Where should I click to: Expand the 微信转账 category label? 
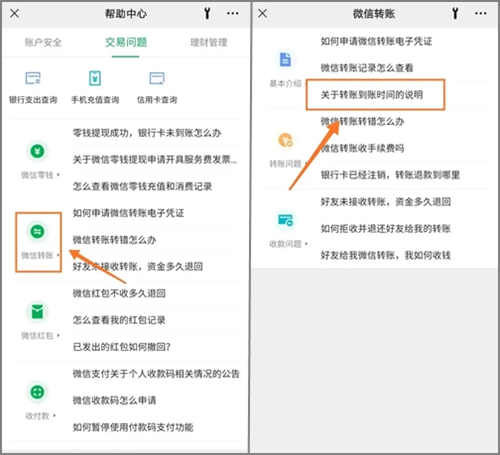coord(40,255)
